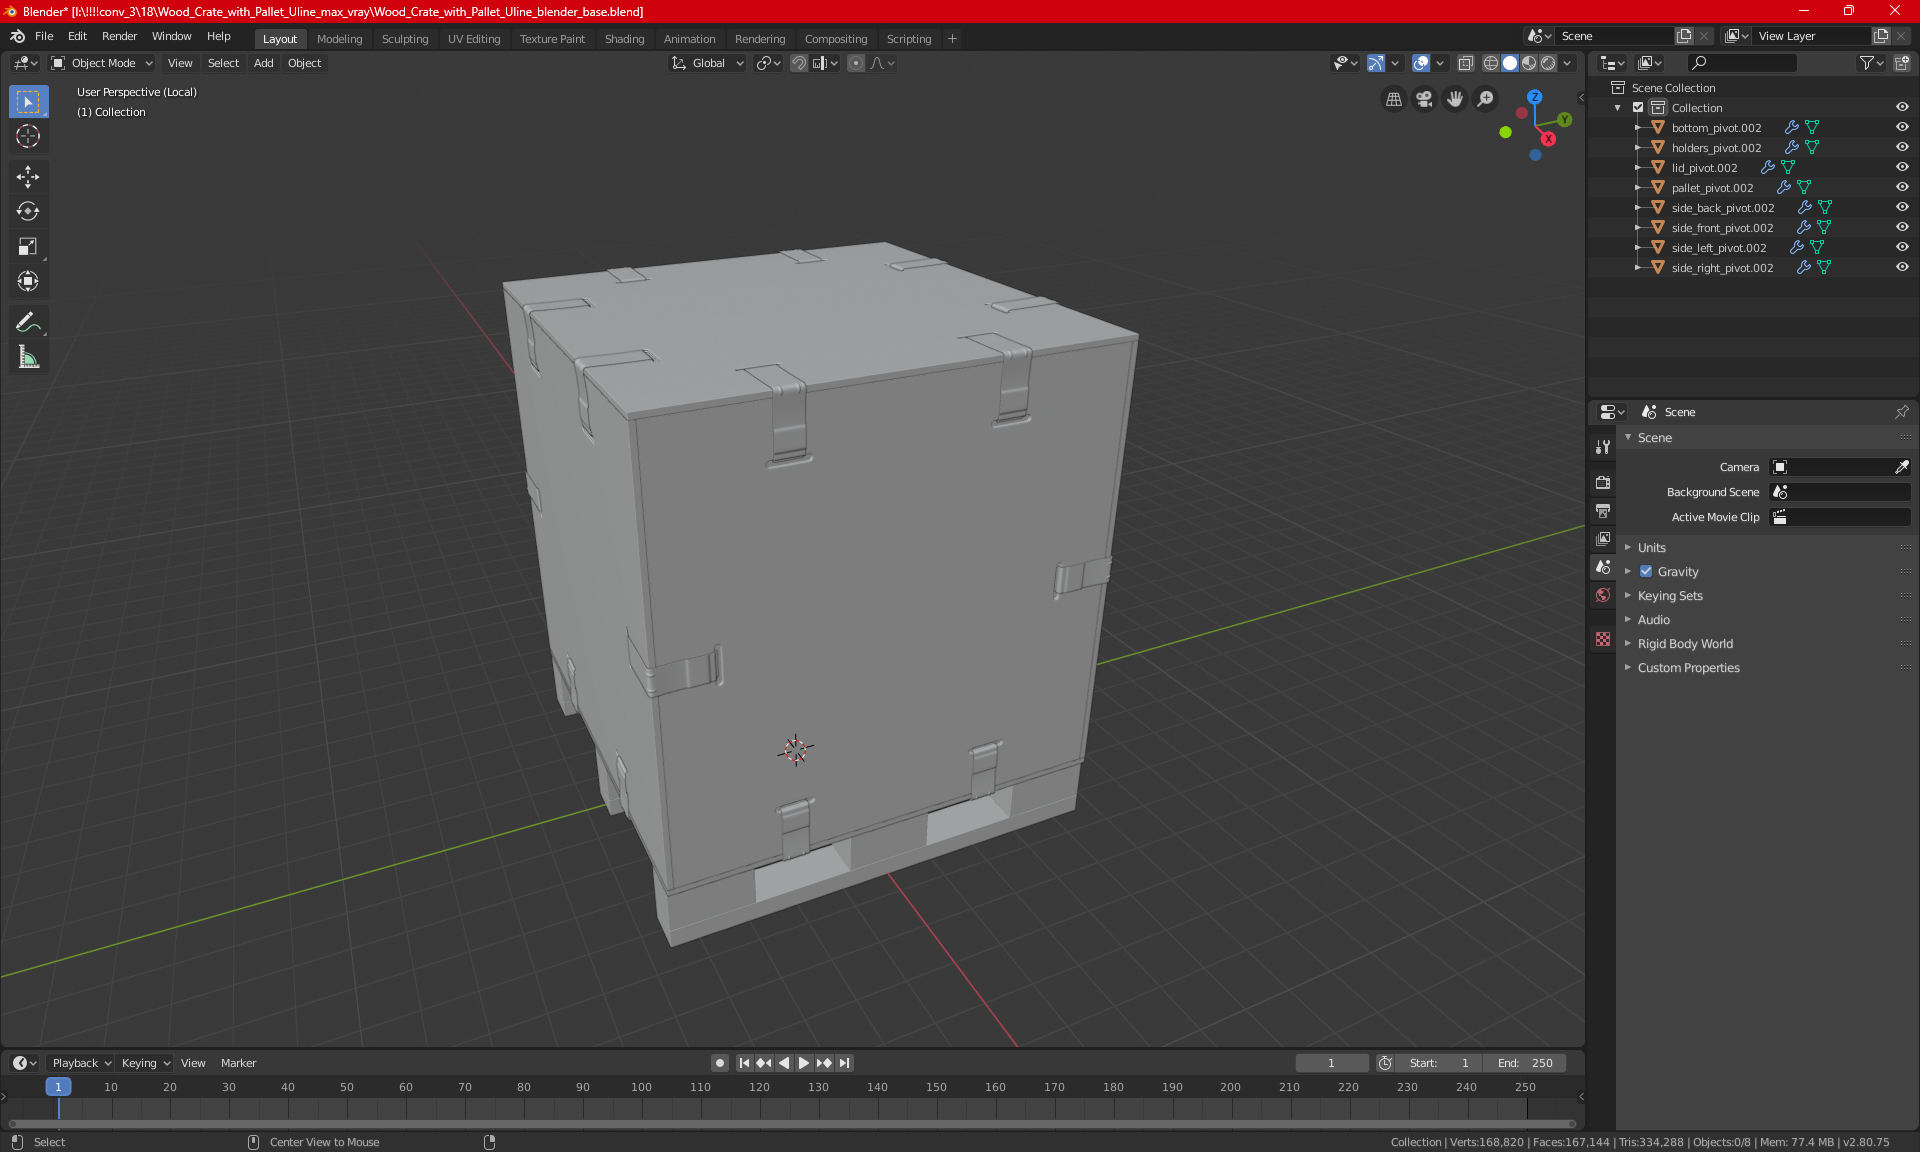Open the Keying popover in the timeline
The width and height of the screenshot is (1920, 1152).
(145, 1063)
